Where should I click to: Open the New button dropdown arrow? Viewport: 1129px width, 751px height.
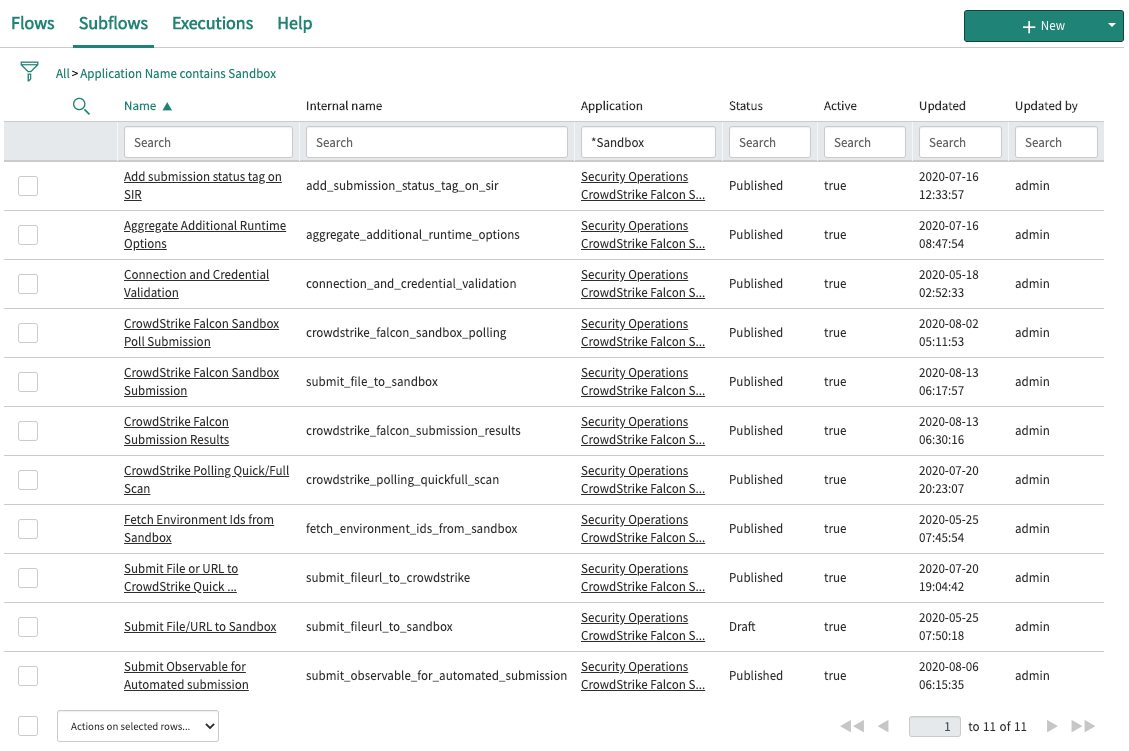pyautogui.click(x=1112, y=25)
